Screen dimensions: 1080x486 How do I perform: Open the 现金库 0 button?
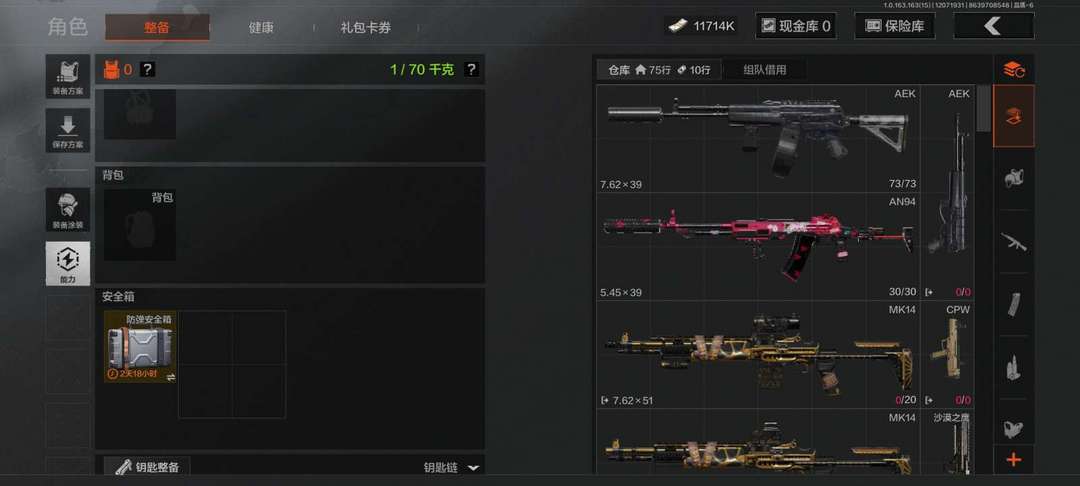(796, 26)
